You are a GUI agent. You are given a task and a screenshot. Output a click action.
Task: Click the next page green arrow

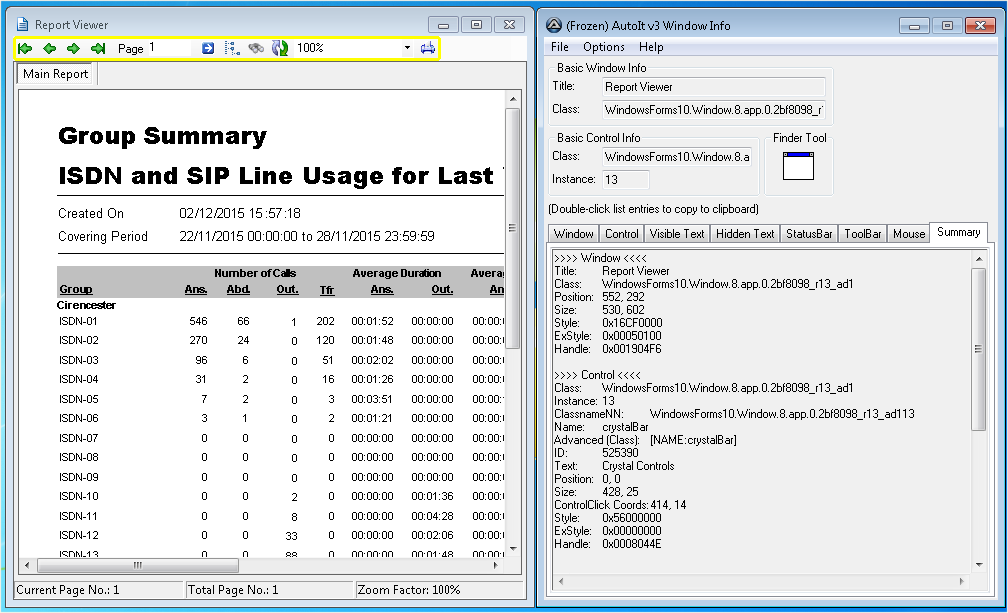pyautogui.click(x=73, y=48)
